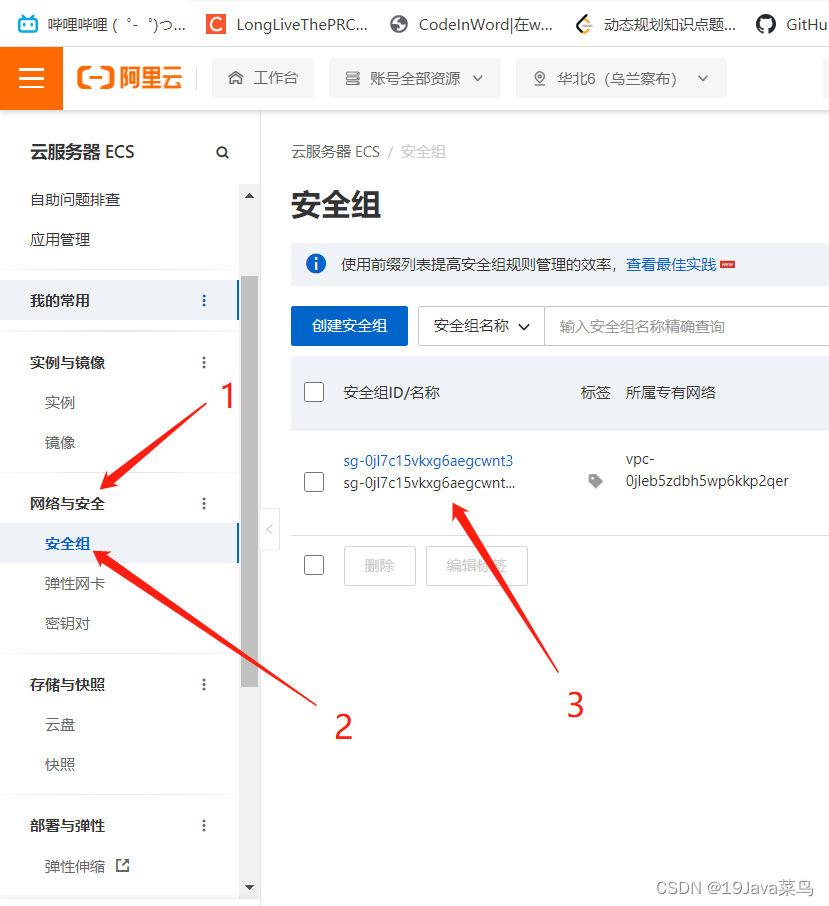Open the 华北6（乌兰察布）region dropdown

621,78
